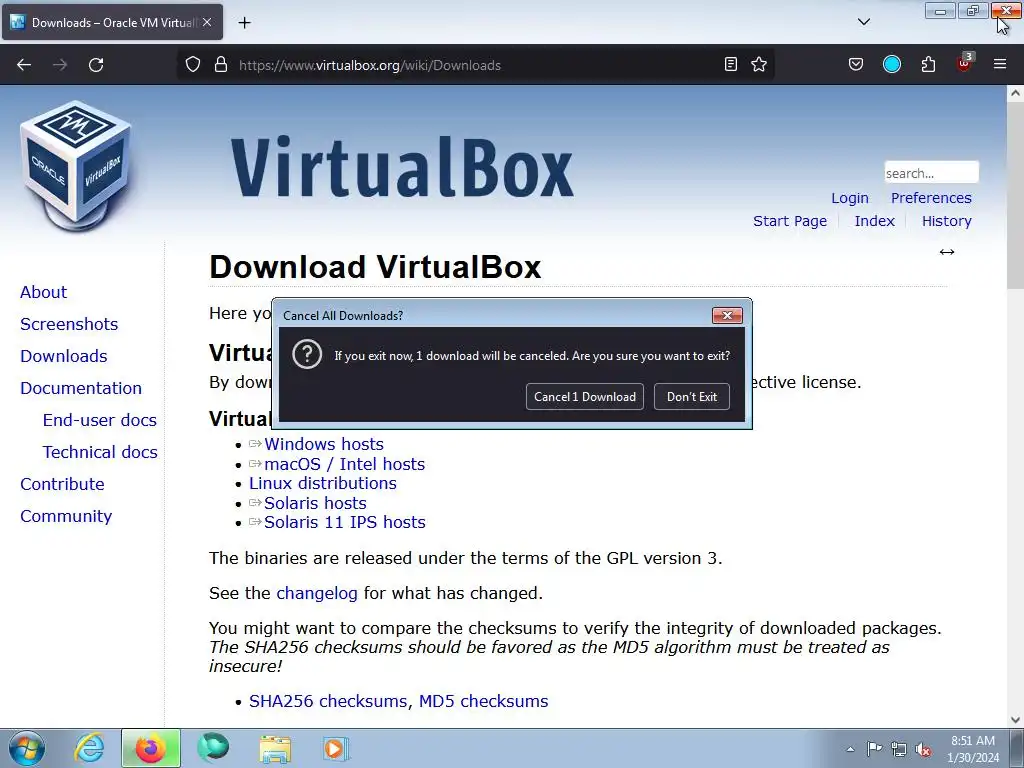Toggle Reader View icon in address bar

[x=731, y=64]
